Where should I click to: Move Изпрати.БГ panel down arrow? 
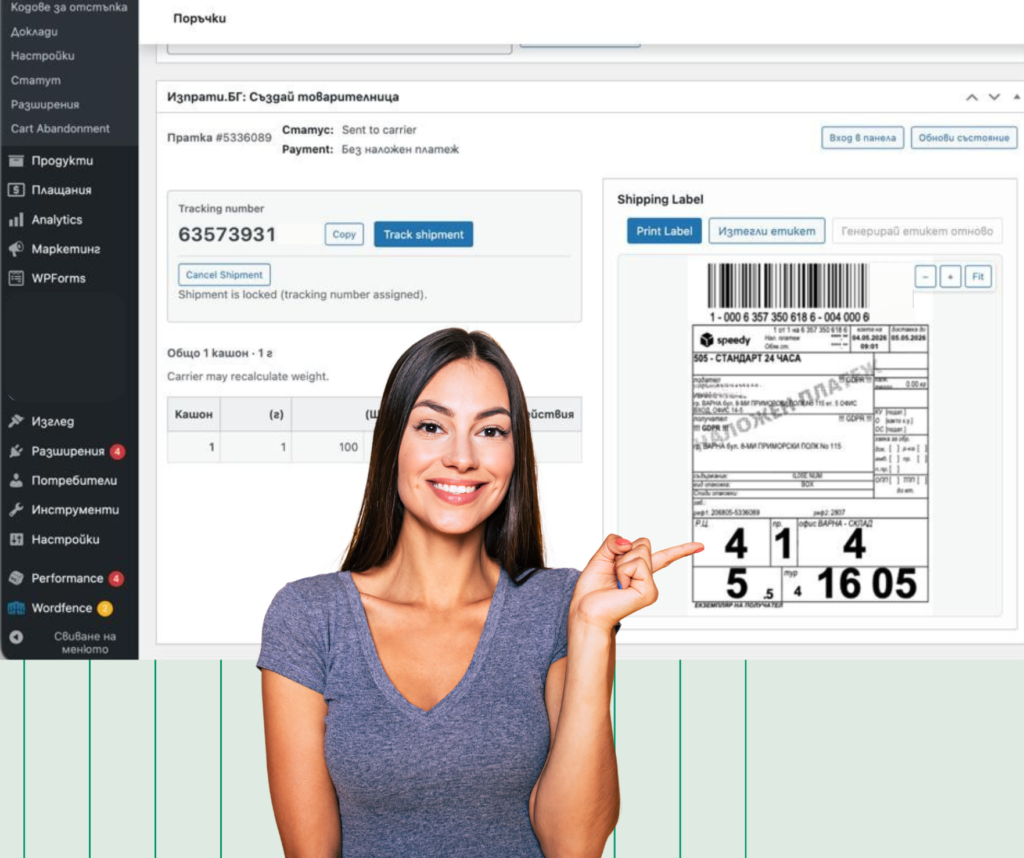[994, 97]
